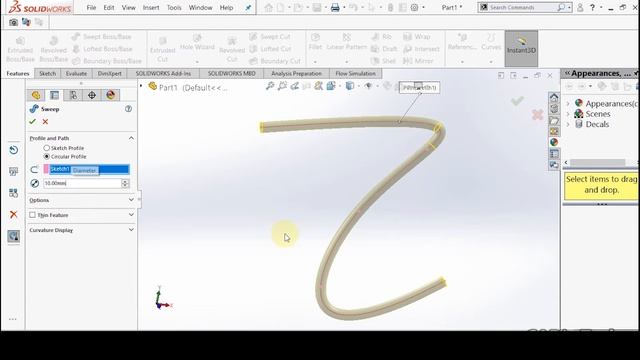
Task: Enable the Thin Feature checkbox
Action: coord(32,215)
